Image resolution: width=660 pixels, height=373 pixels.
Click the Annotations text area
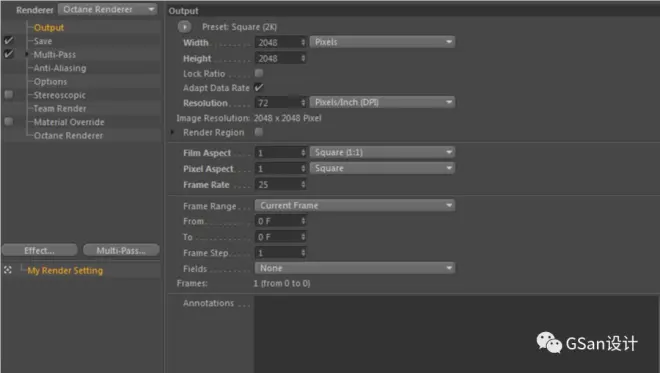(x=457, y=334)
